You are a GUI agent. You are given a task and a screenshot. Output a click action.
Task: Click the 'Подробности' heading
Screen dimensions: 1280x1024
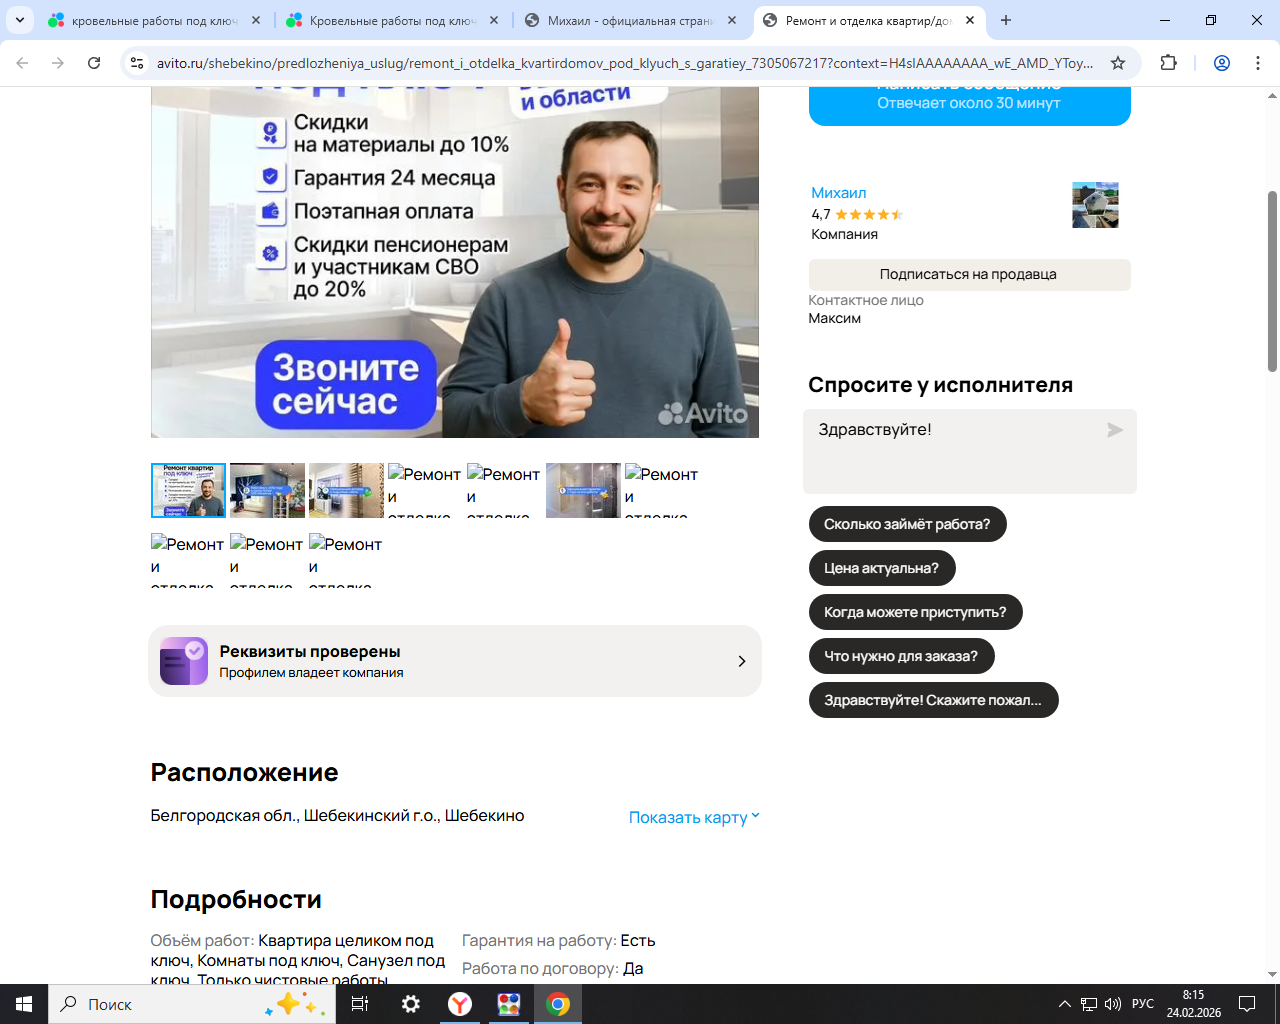[236, 900]
